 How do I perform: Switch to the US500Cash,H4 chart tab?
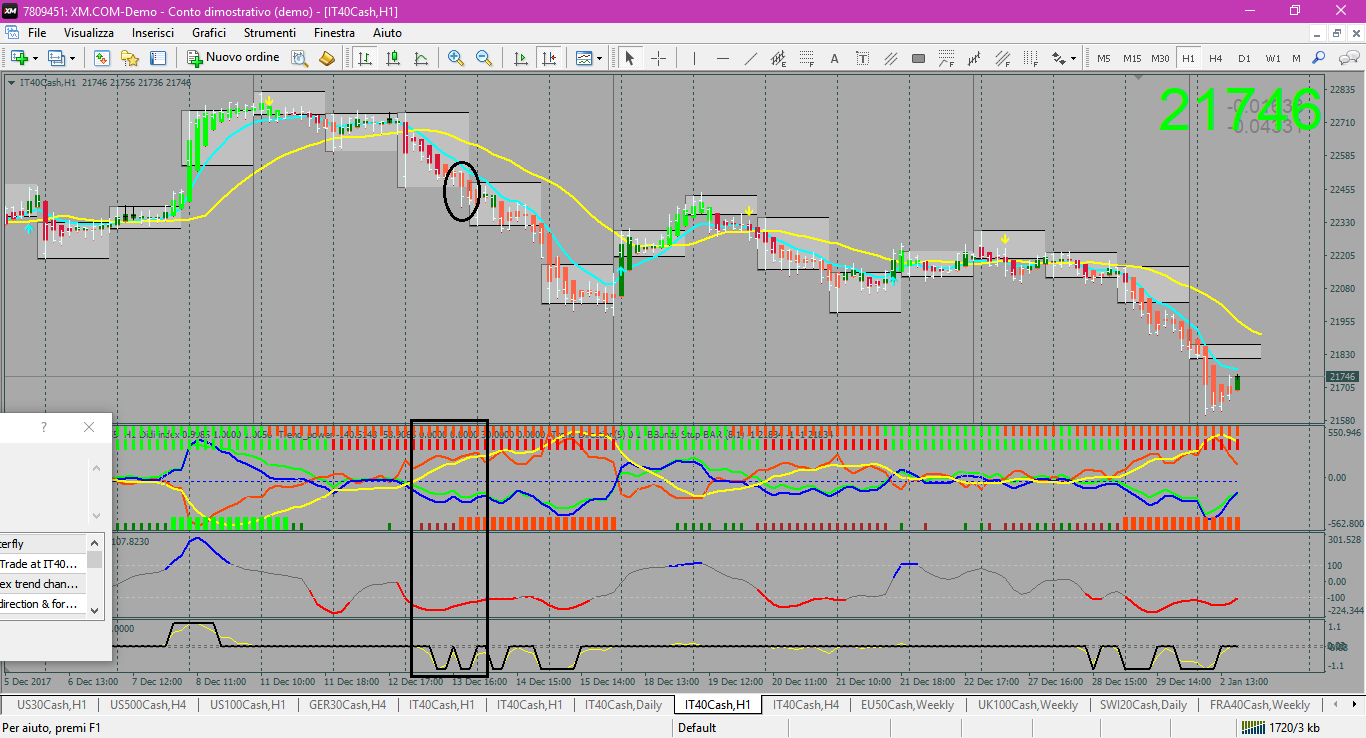148,705
